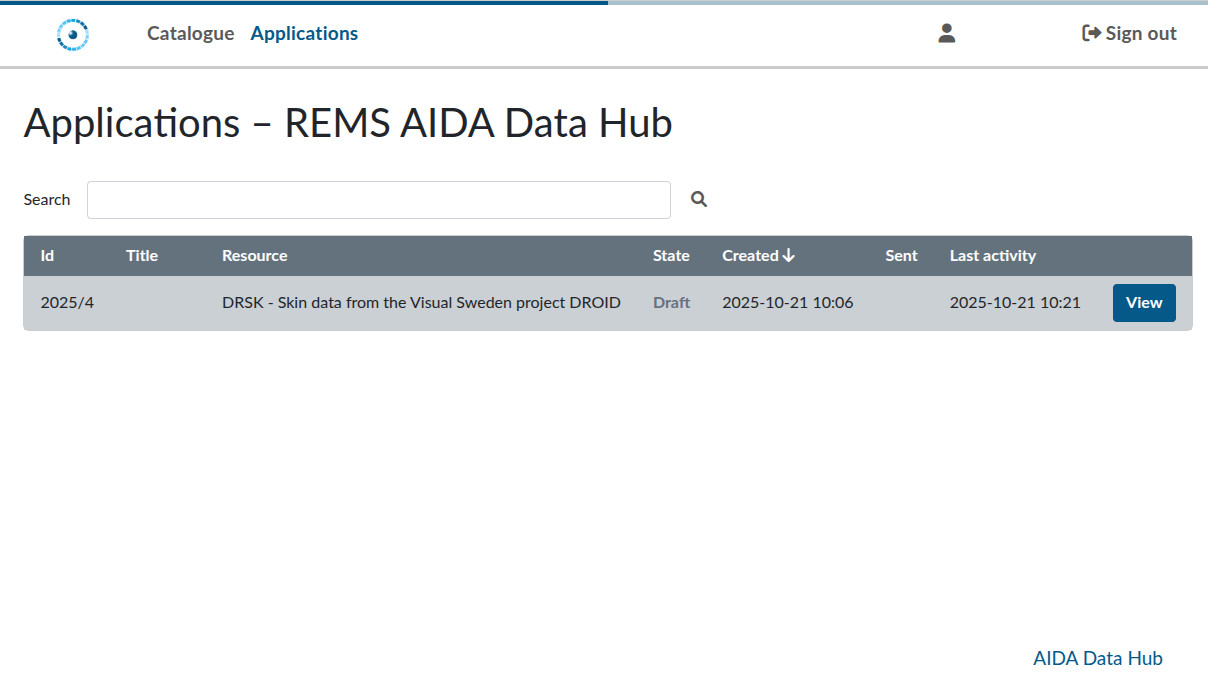Sort by the Resource column header
Image resolution: width=1208 pixels, height=686 pixels.
click(x=254, y=256)
